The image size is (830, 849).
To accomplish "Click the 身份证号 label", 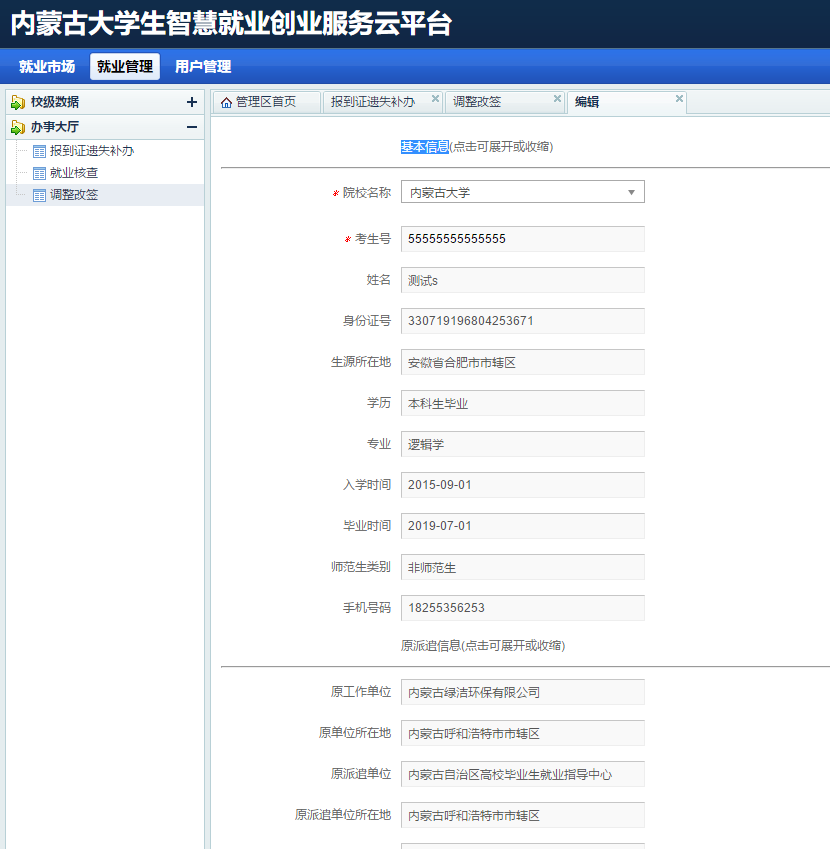I will point(367,321).
